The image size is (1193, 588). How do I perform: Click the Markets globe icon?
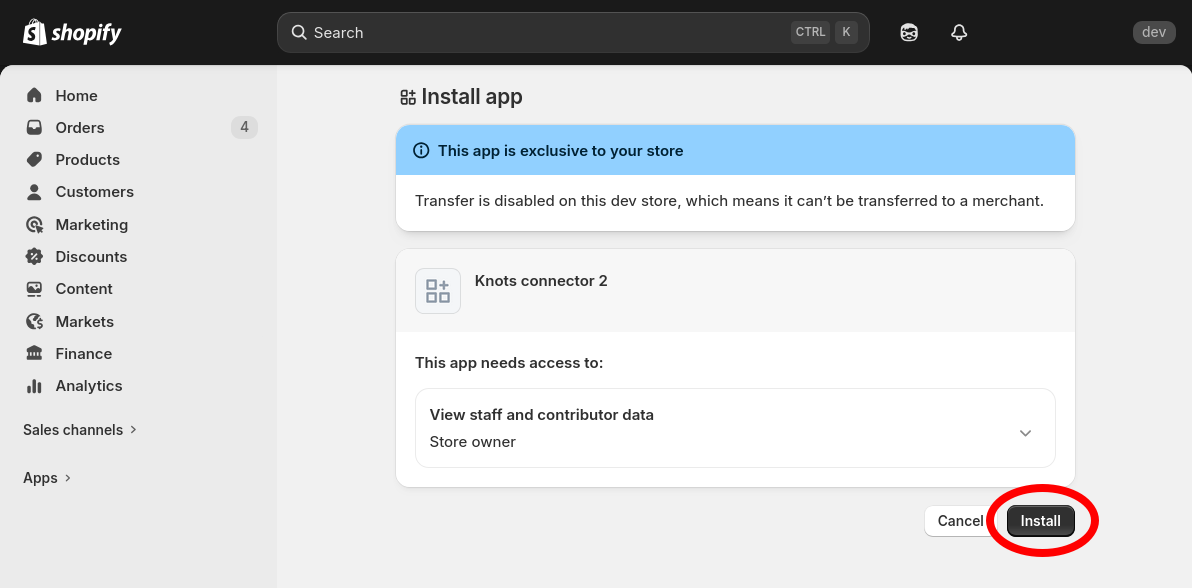(34, 321)
